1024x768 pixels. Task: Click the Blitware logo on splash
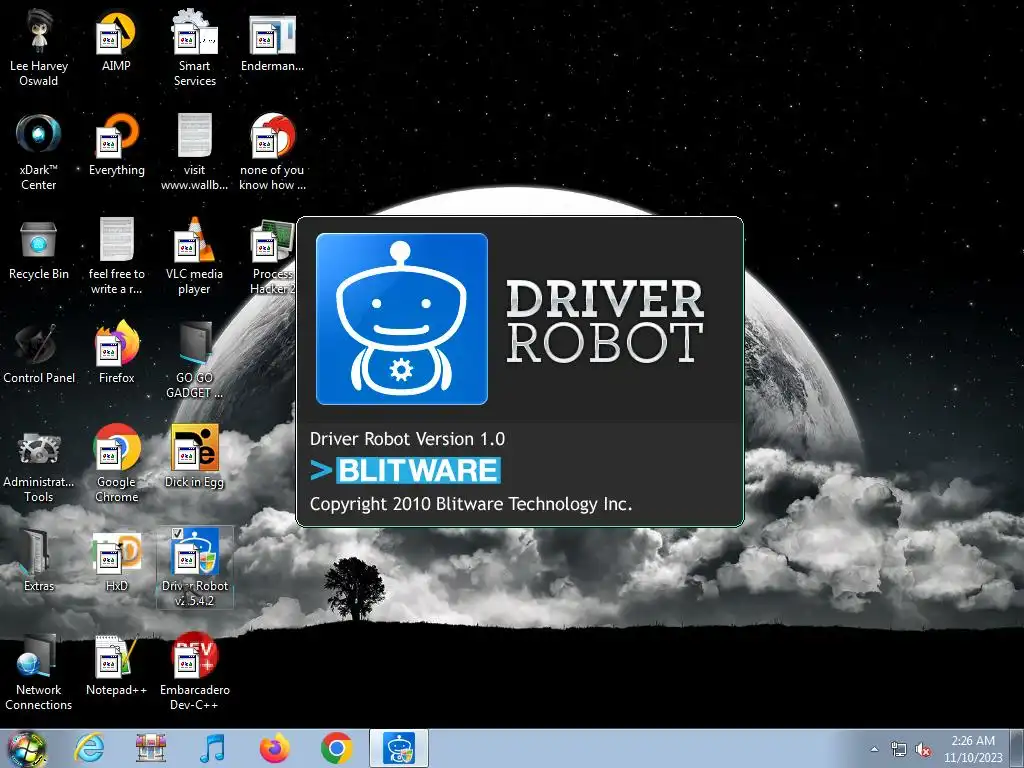tap(406, 470)
